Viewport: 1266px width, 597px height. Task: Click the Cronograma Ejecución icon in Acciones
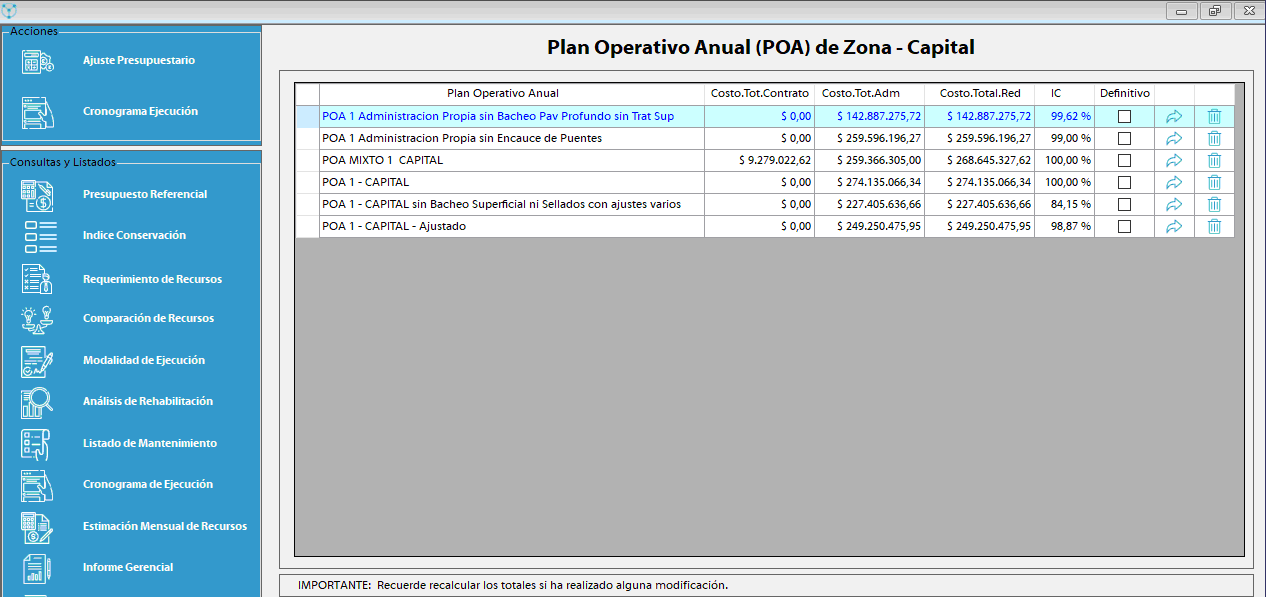[x=38, y=112]
